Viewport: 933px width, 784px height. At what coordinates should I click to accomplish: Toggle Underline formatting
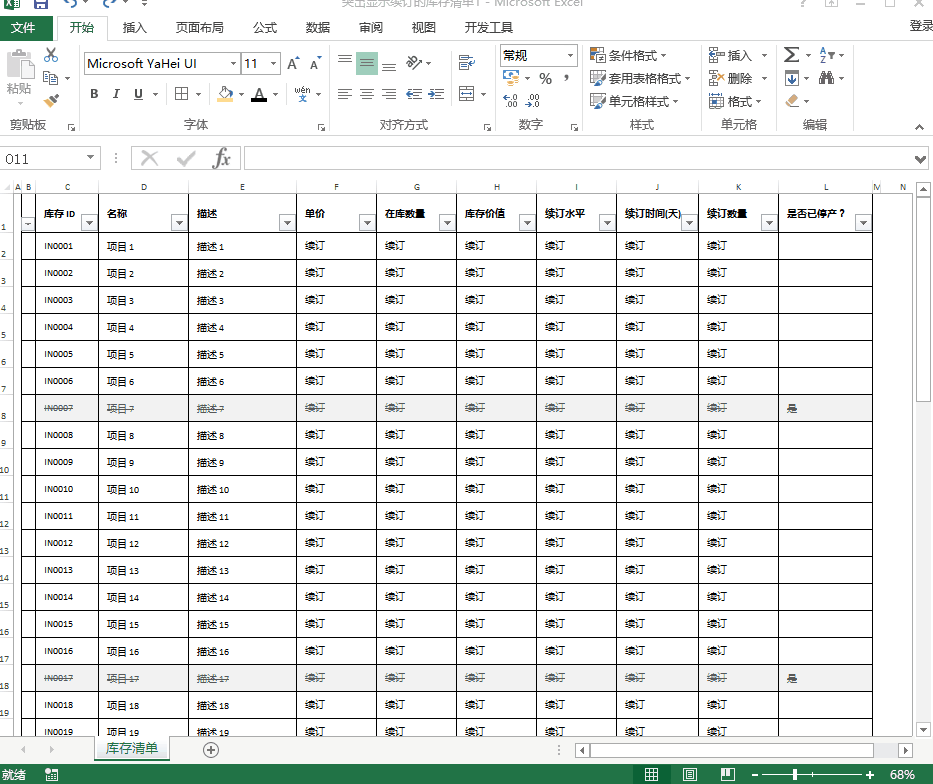[138, 94]
